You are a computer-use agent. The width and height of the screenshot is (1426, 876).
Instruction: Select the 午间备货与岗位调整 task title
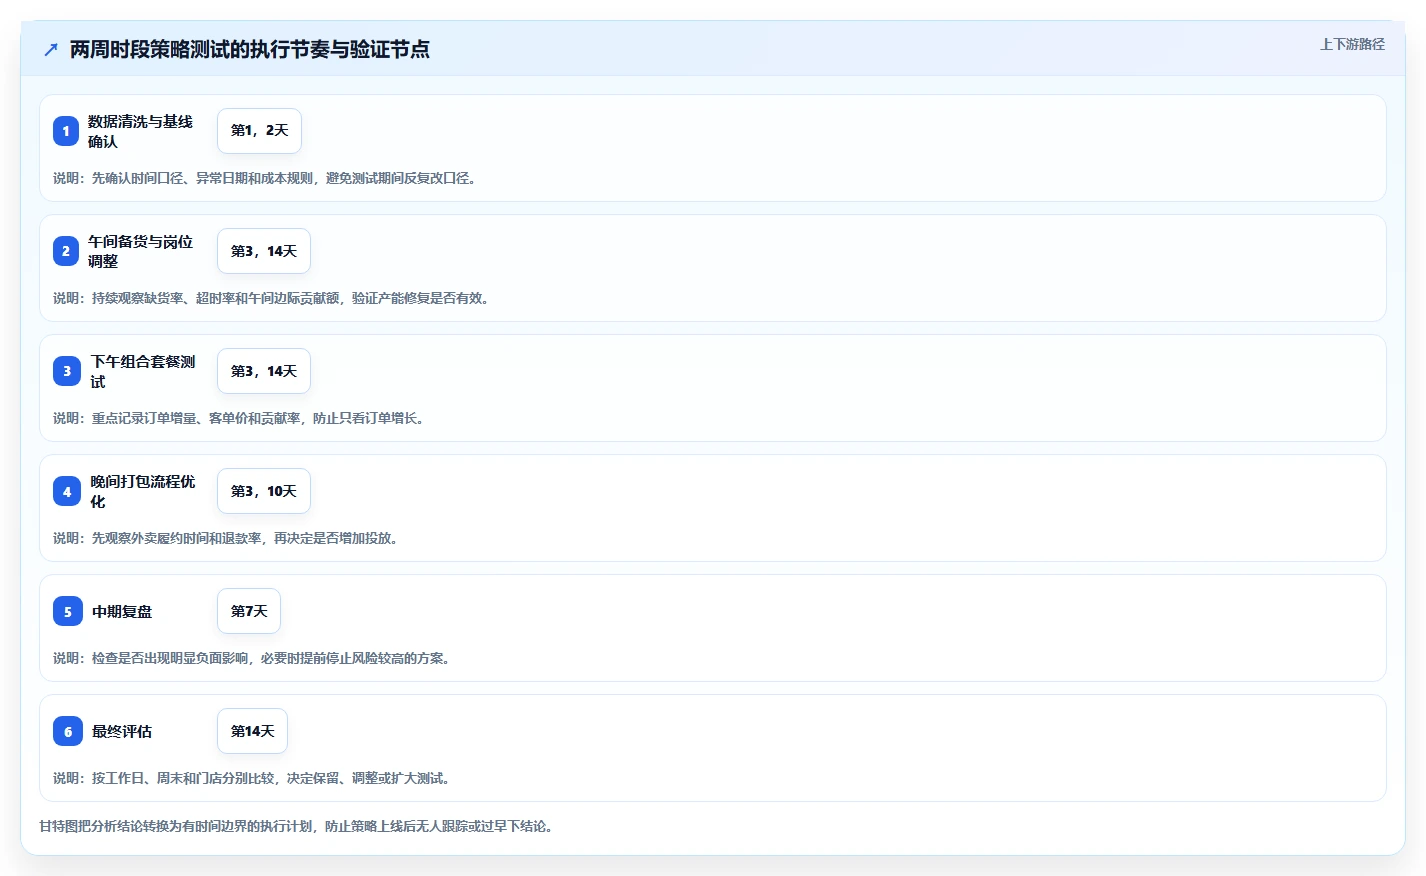[x=140, y=251]
